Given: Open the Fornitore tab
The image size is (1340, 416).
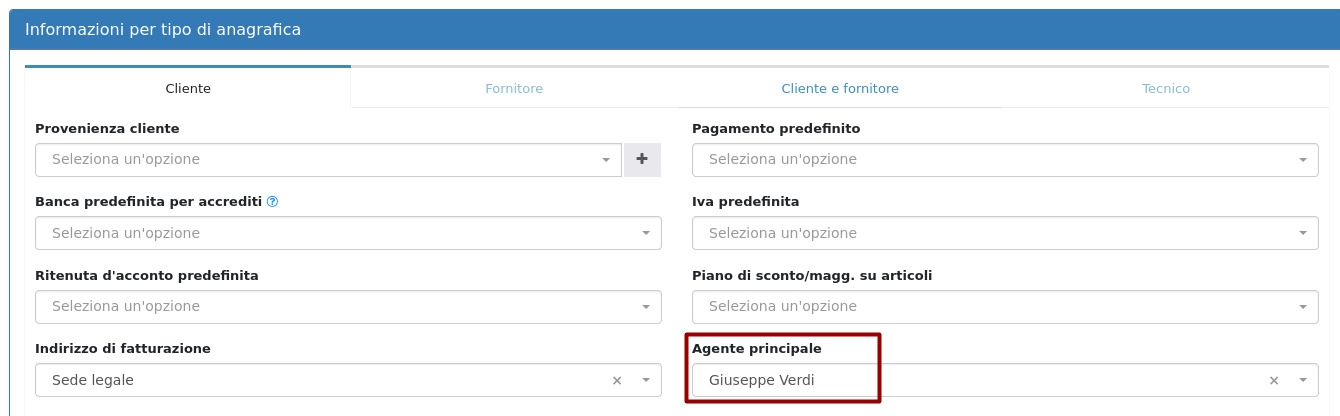Looking at the screenshot, I should tap(514, 88).
